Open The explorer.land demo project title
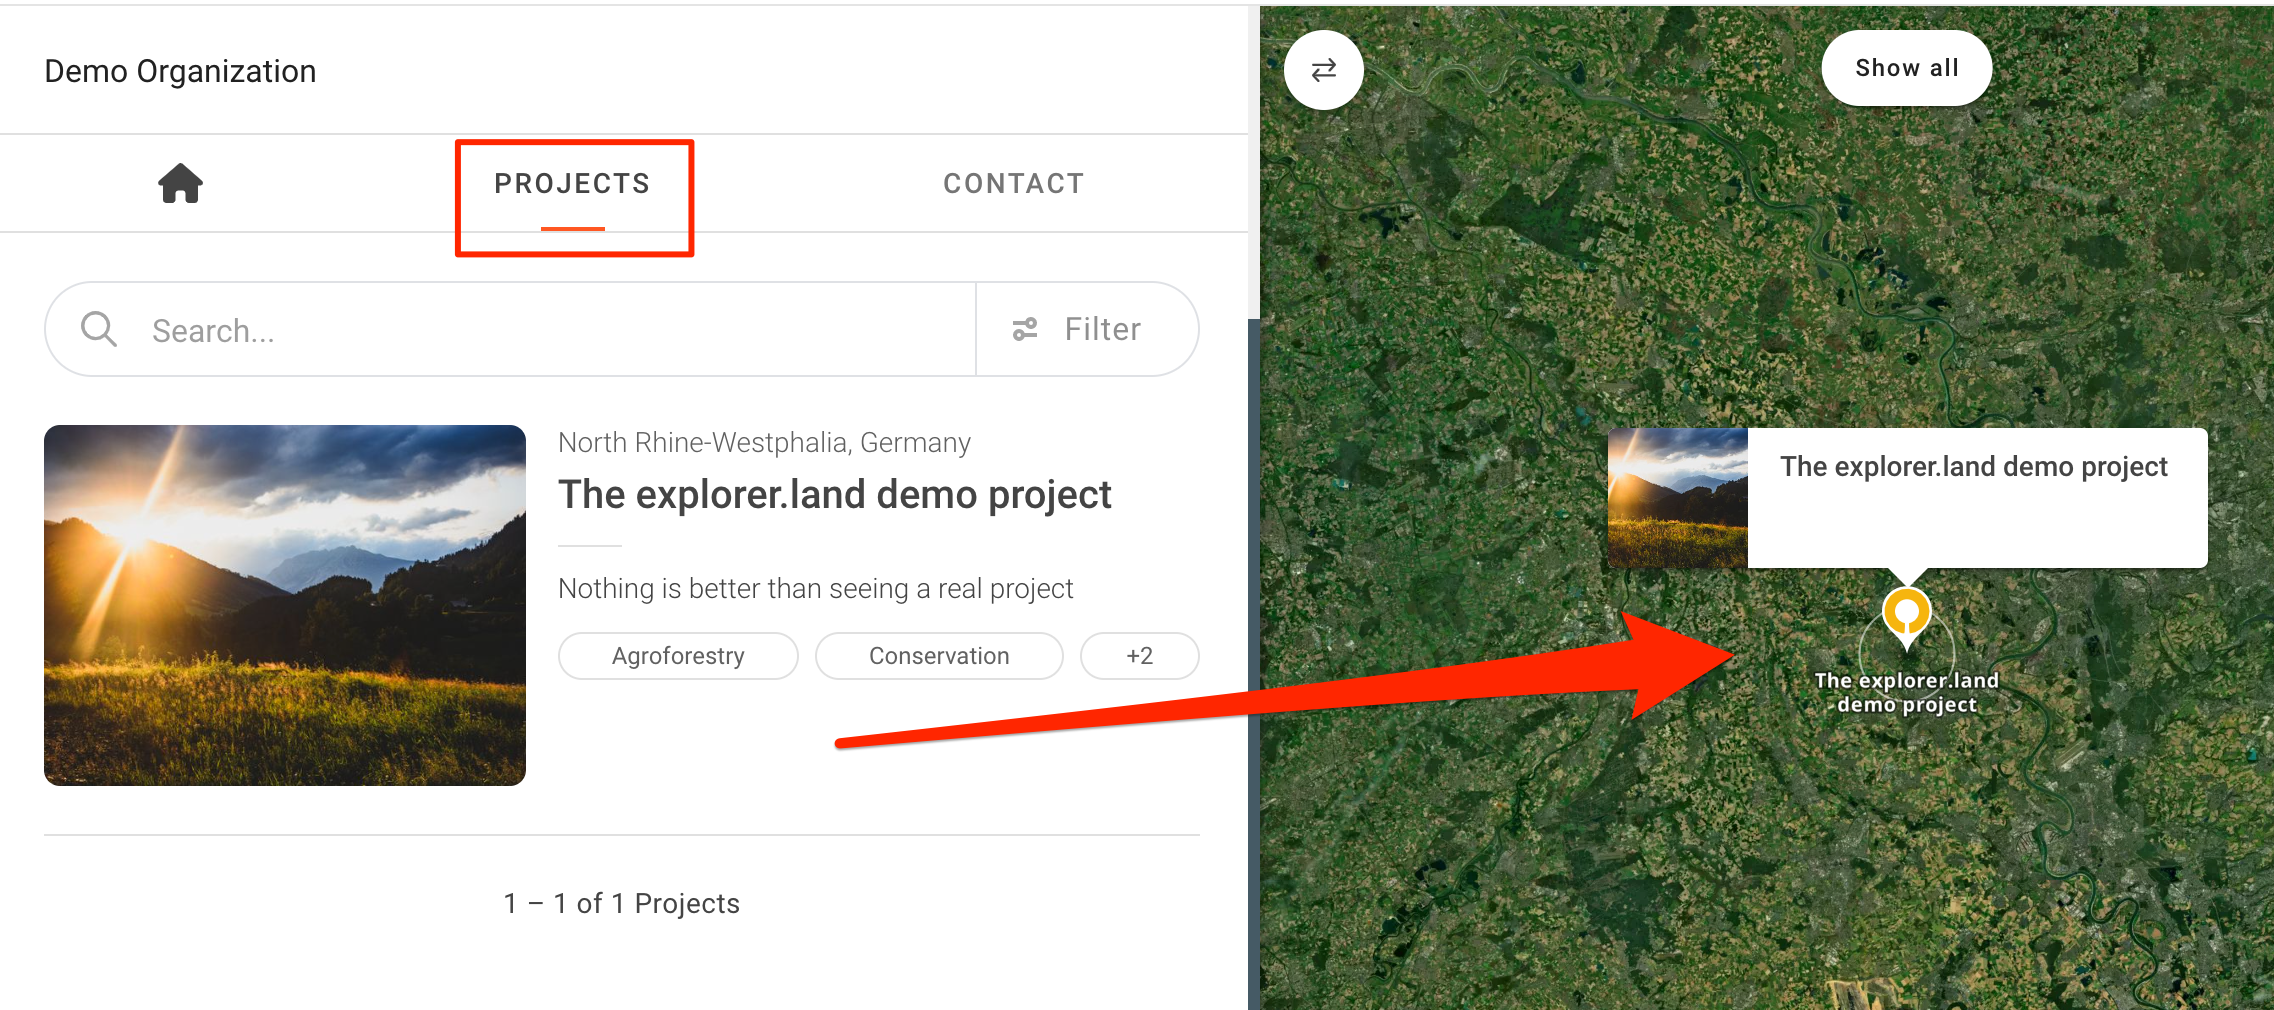Image resolution: width=2274 pixels, height=1010 pixels. tap(834, 495)
